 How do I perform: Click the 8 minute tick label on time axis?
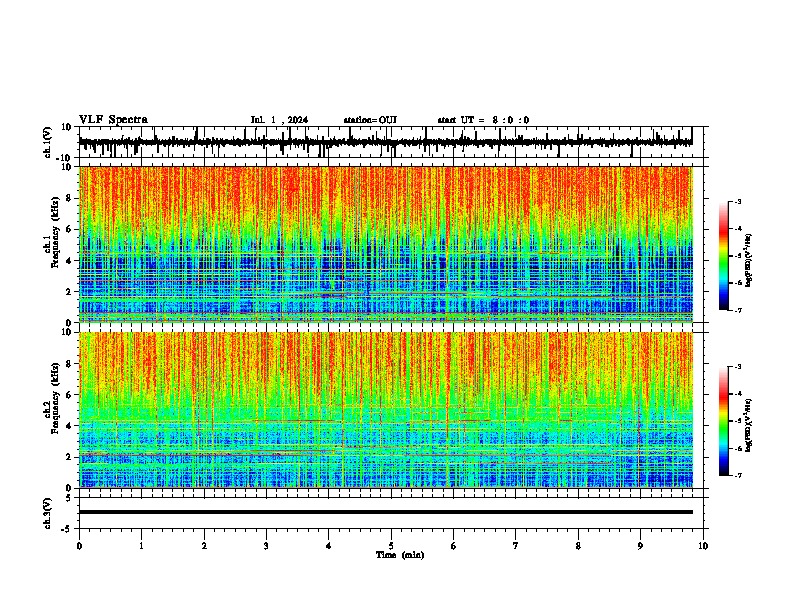pos(578,546)
